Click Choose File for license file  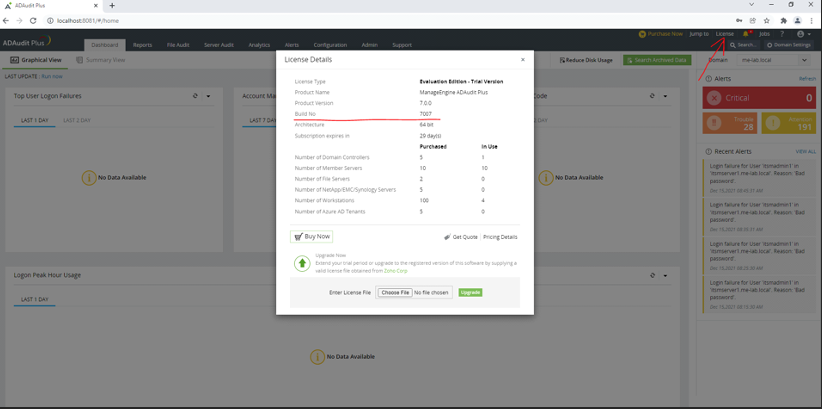click(x=395, y=293)
